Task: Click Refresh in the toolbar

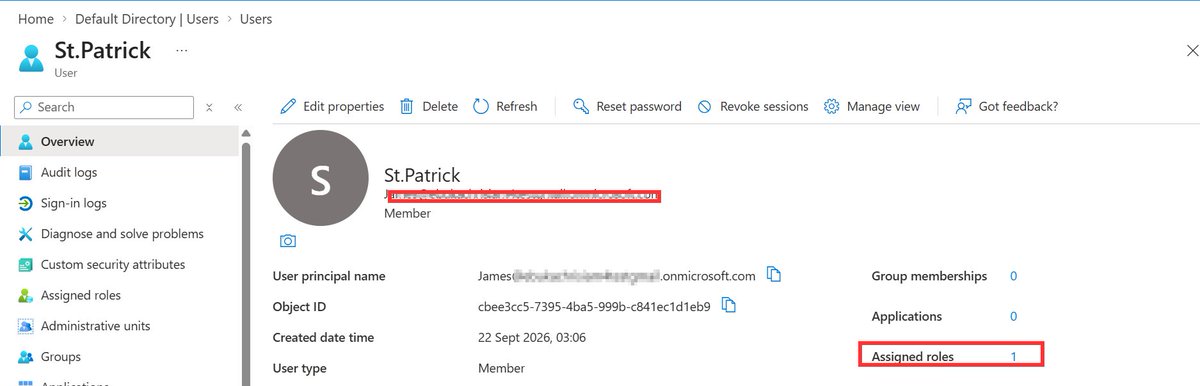Action: tap(504, 106)
